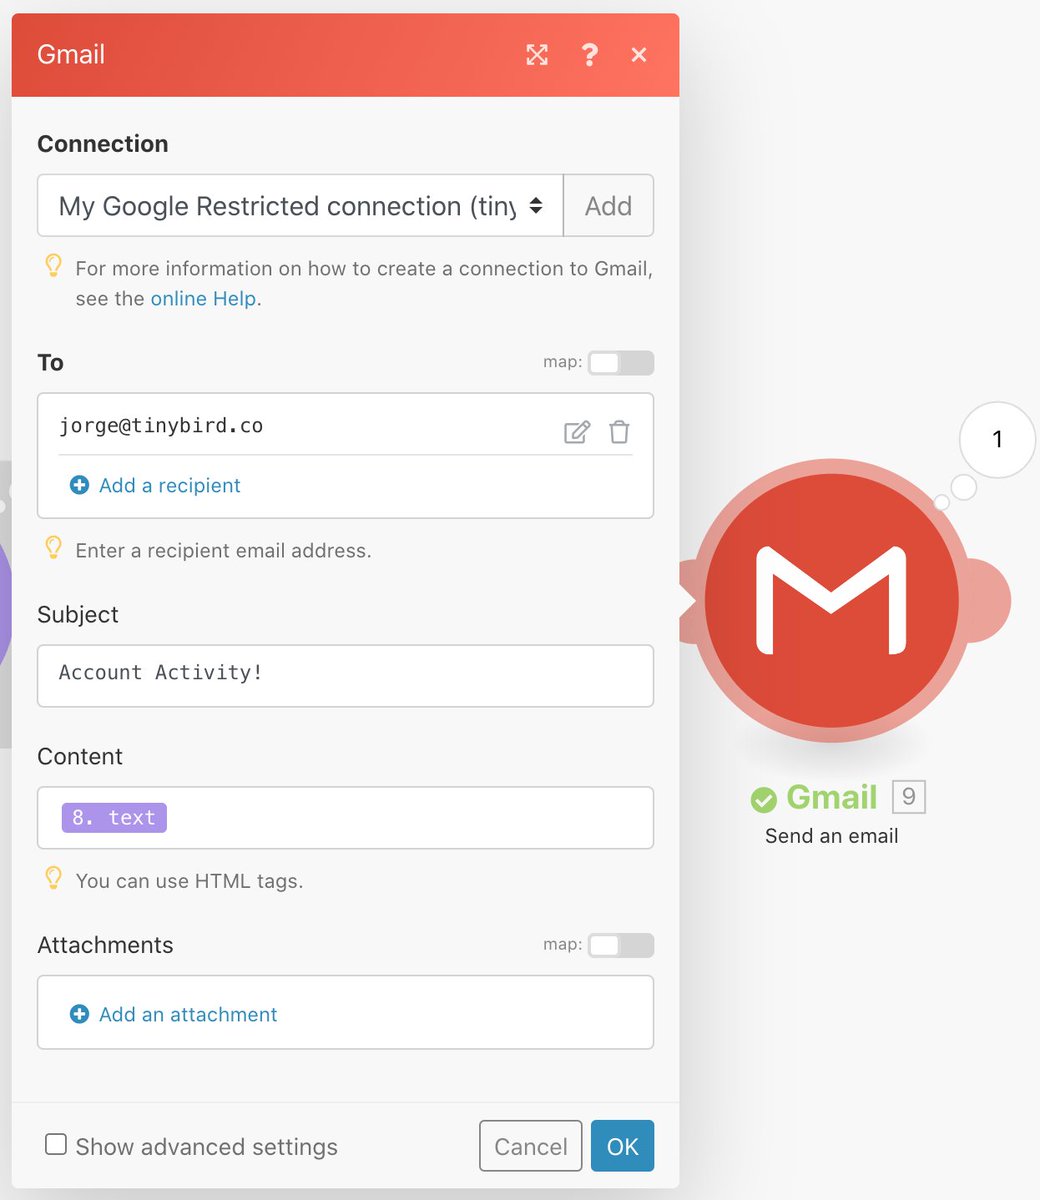The height and width of the screenshot is (1200, 1040).
Task: Click the dropdown arrows in Connection selector
Action: (x=536, y=206)
